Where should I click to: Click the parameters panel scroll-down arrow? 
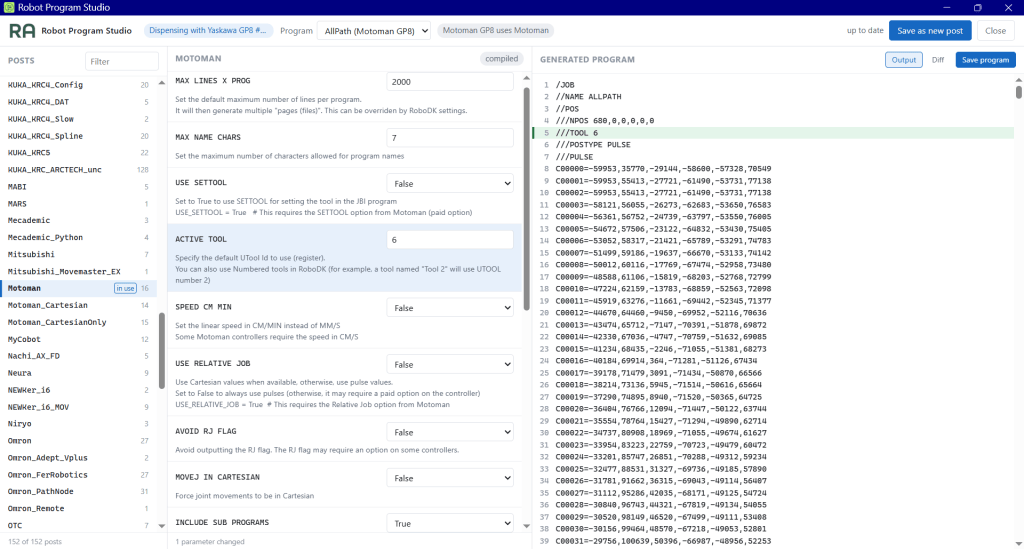tap(526, 526)
